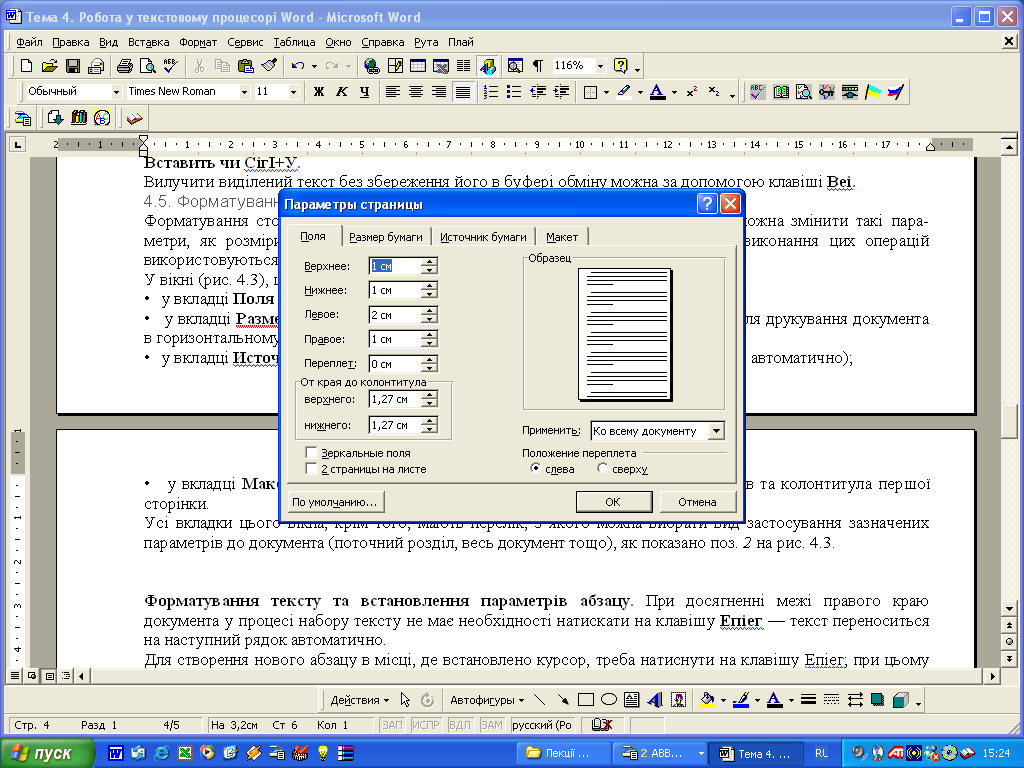The width and height of the screenshot is (1024, 768).
Task: Select слева binding position radio
Action: pyautogui.click(x=536, y=468)
